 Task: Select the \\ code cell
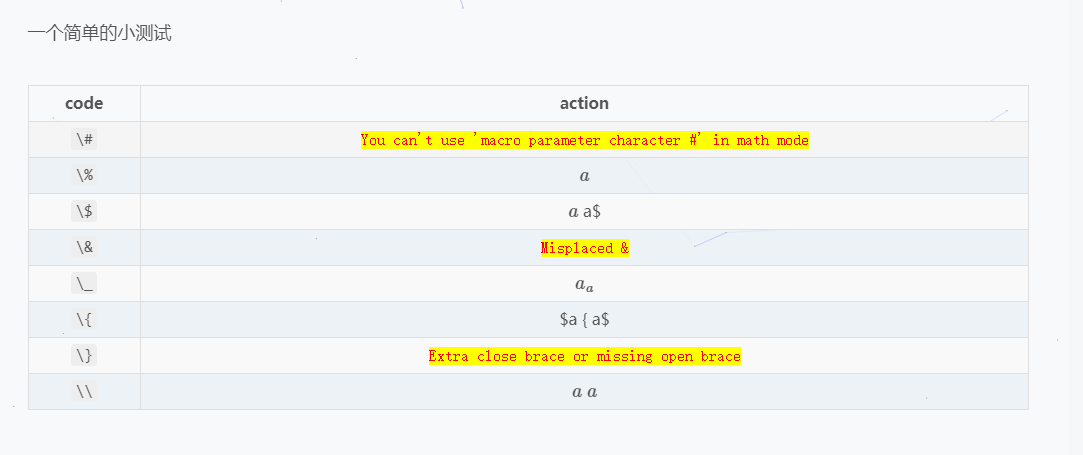pyautogui.click(x=84, y=392)
